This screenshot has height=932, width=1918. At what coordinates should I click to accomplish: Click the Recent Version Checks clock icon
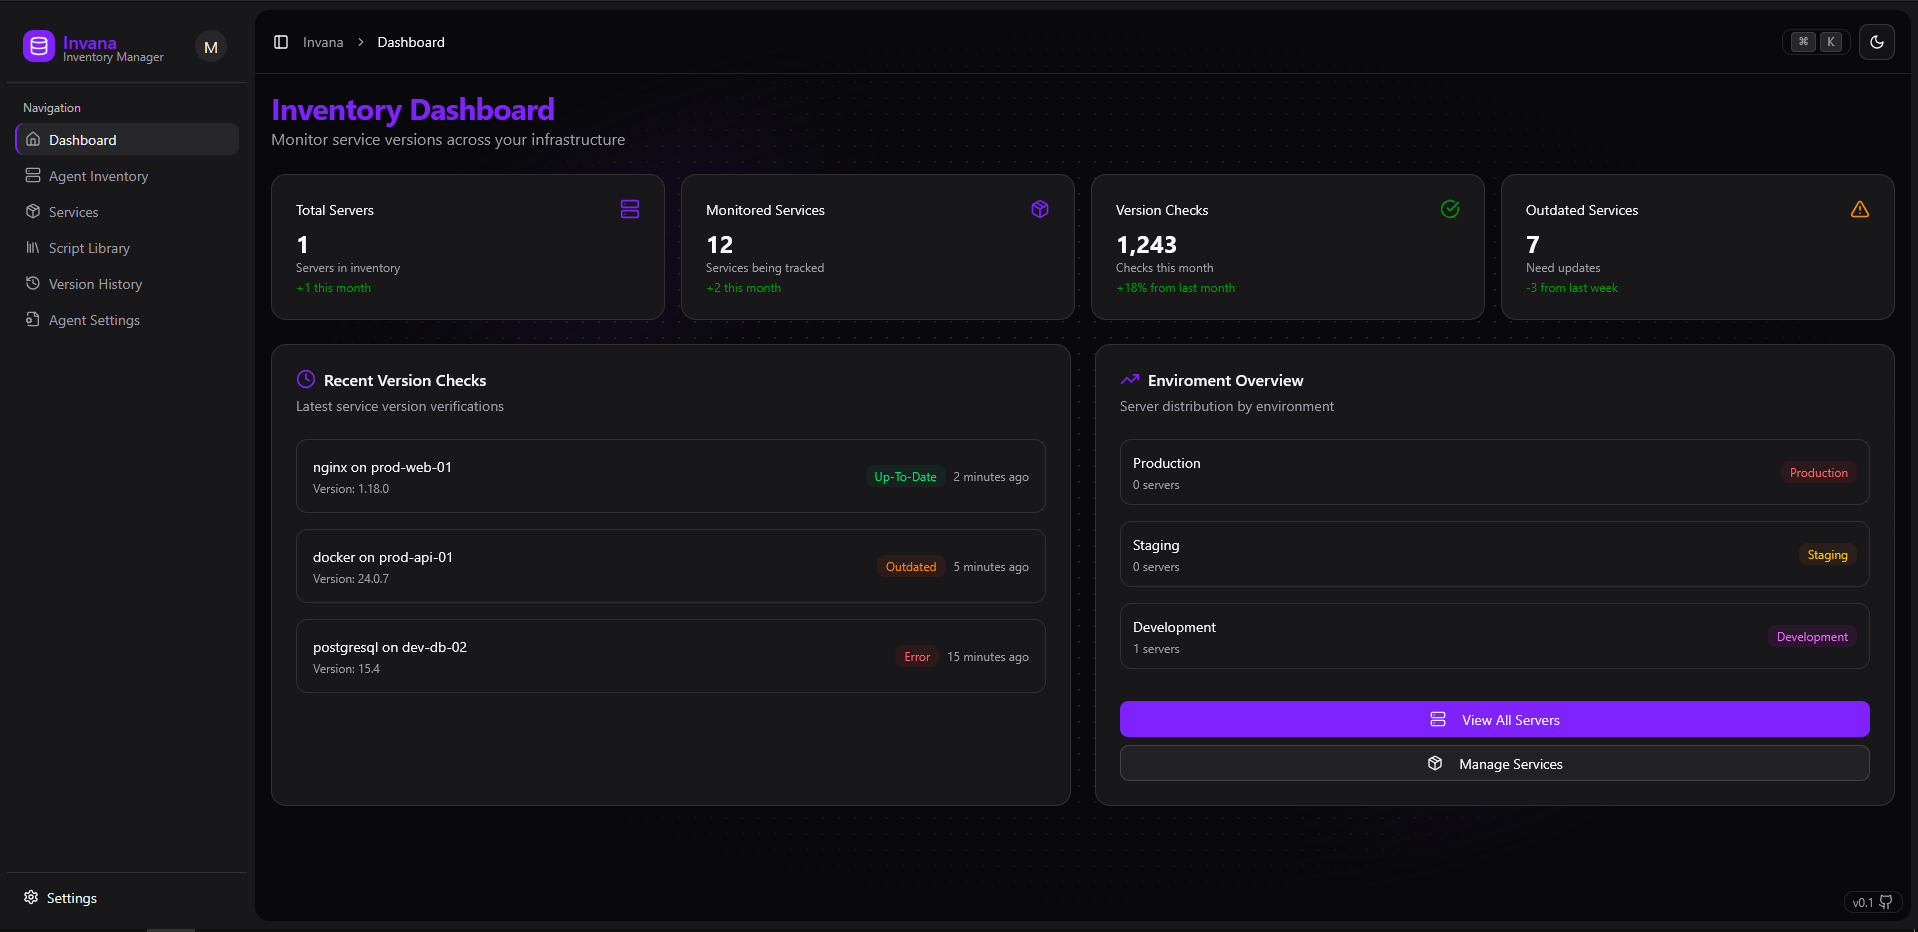tap(306, 380)
